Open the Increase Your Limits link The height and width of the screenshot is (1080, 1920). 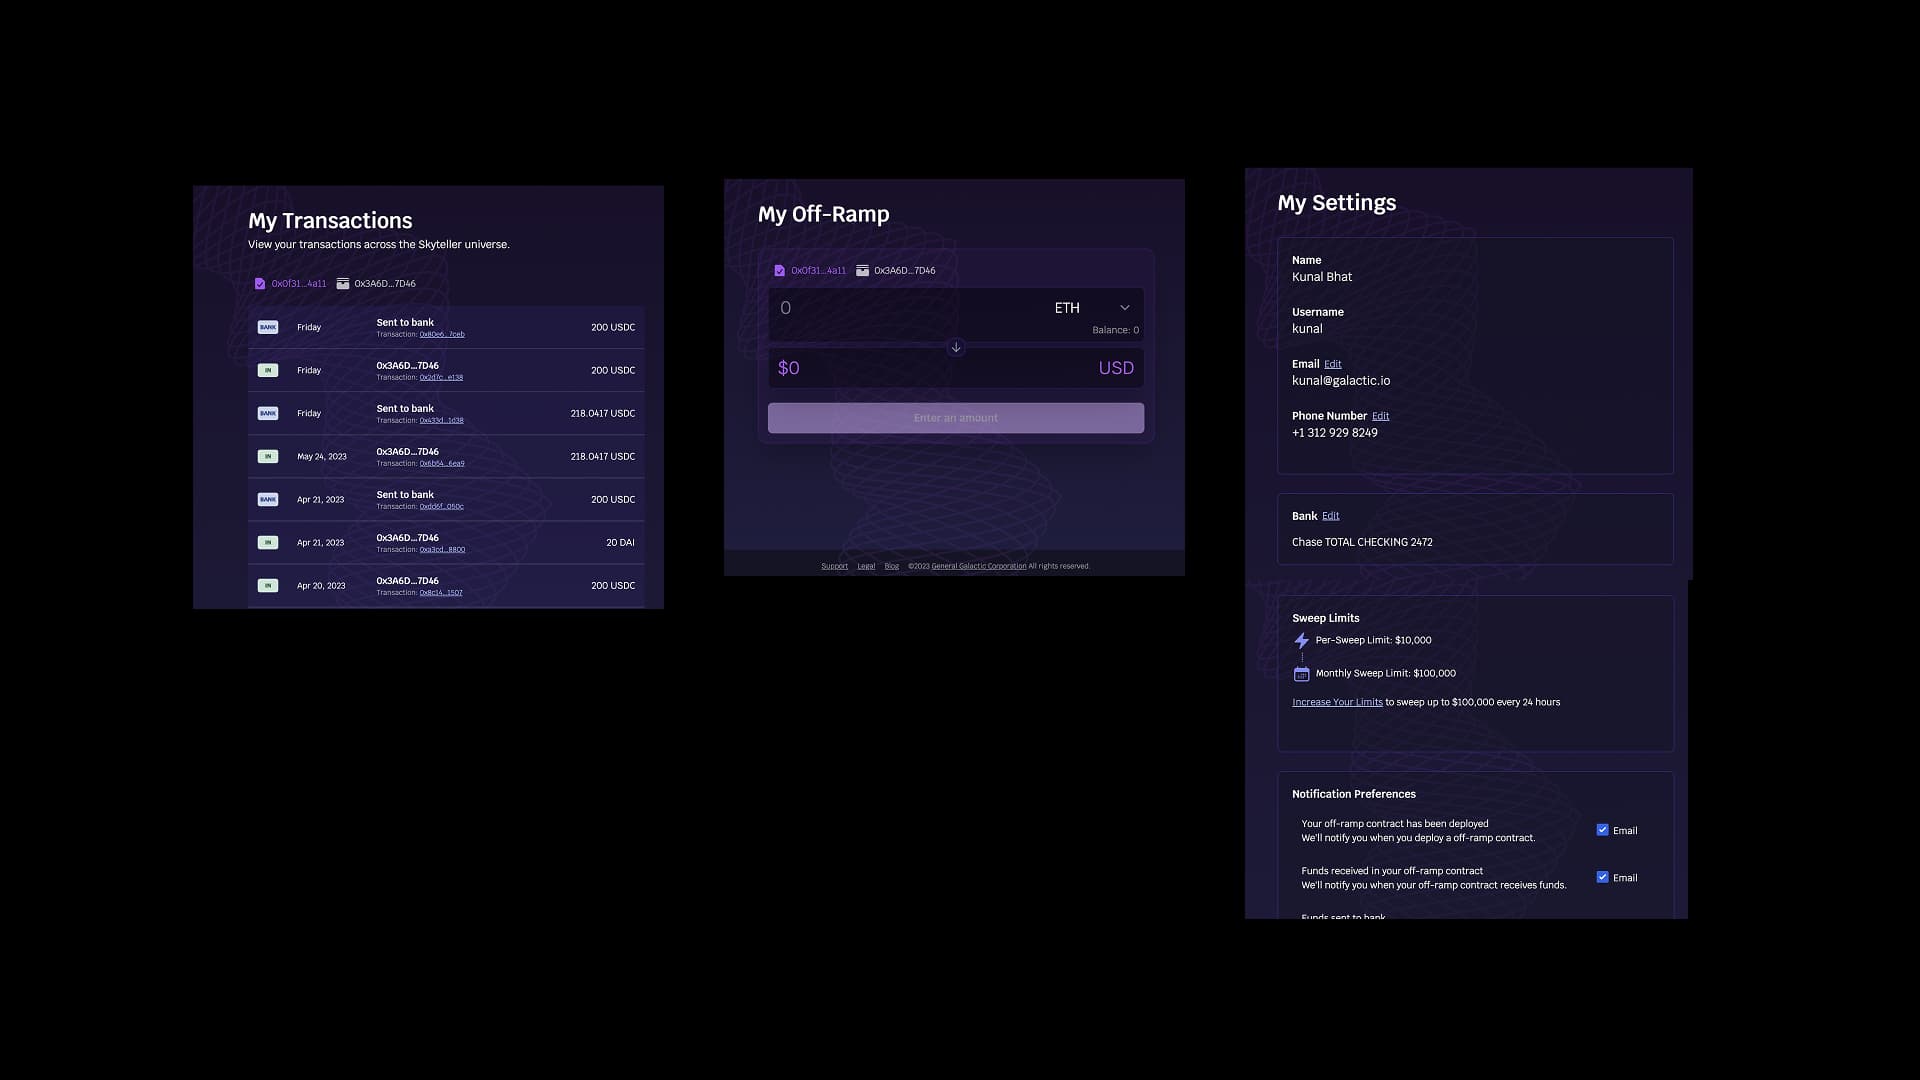pyautogui.click(x=1337, y=701)
